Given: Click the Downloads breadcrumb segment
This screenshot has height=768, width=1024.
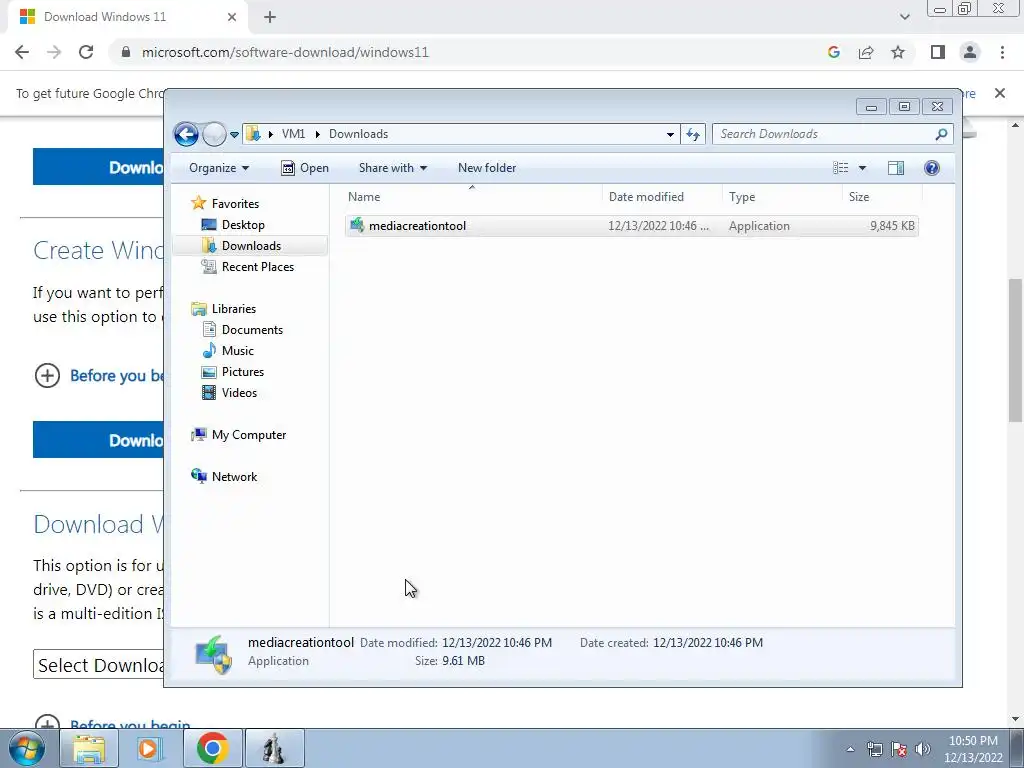Looking at the screenshot, I should tap(359, 134).
